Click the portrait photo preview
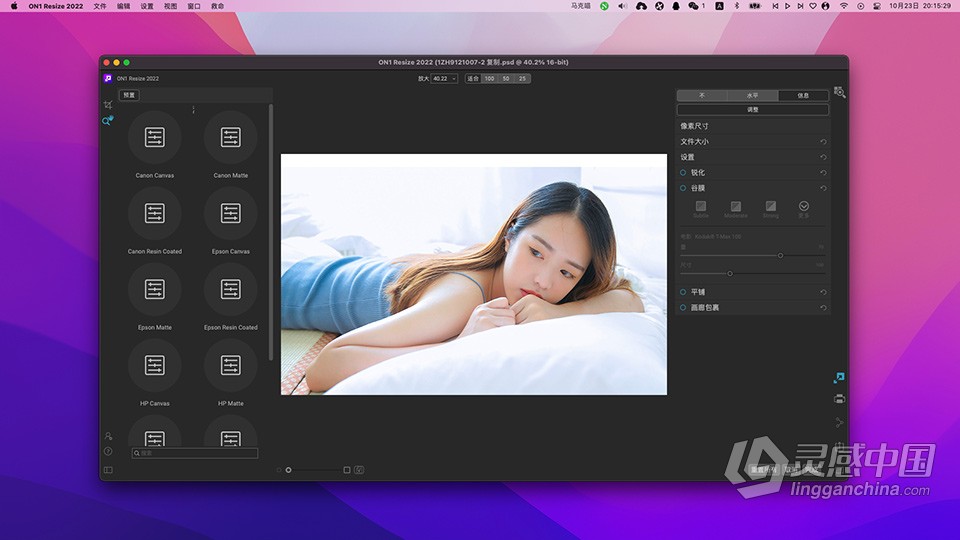This screenshot has width=960, height=540. [x=474, y=274]
